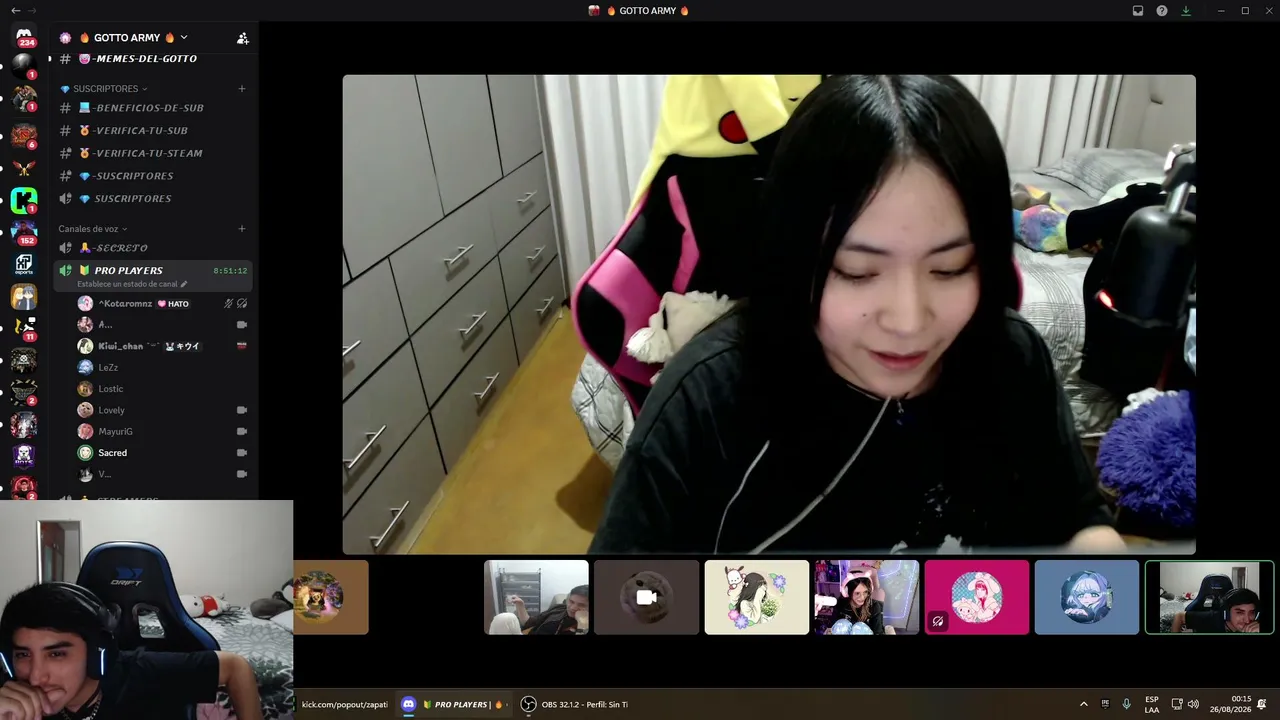Click muted microphone icon beside ^Kataromnz
Screen dimensions: 1280x720
pos(229,303)
